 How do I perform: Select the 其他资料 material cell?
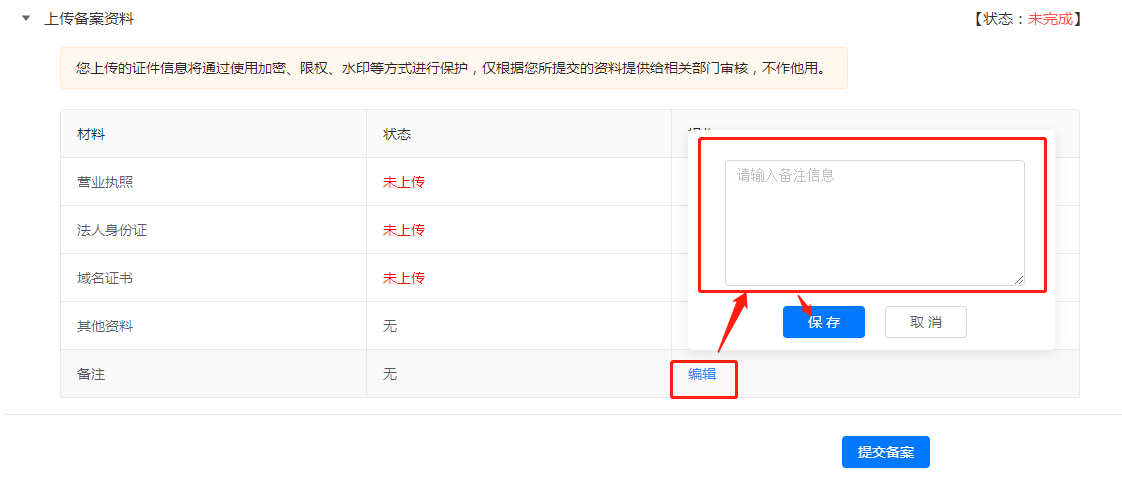[x=213, y=326]
